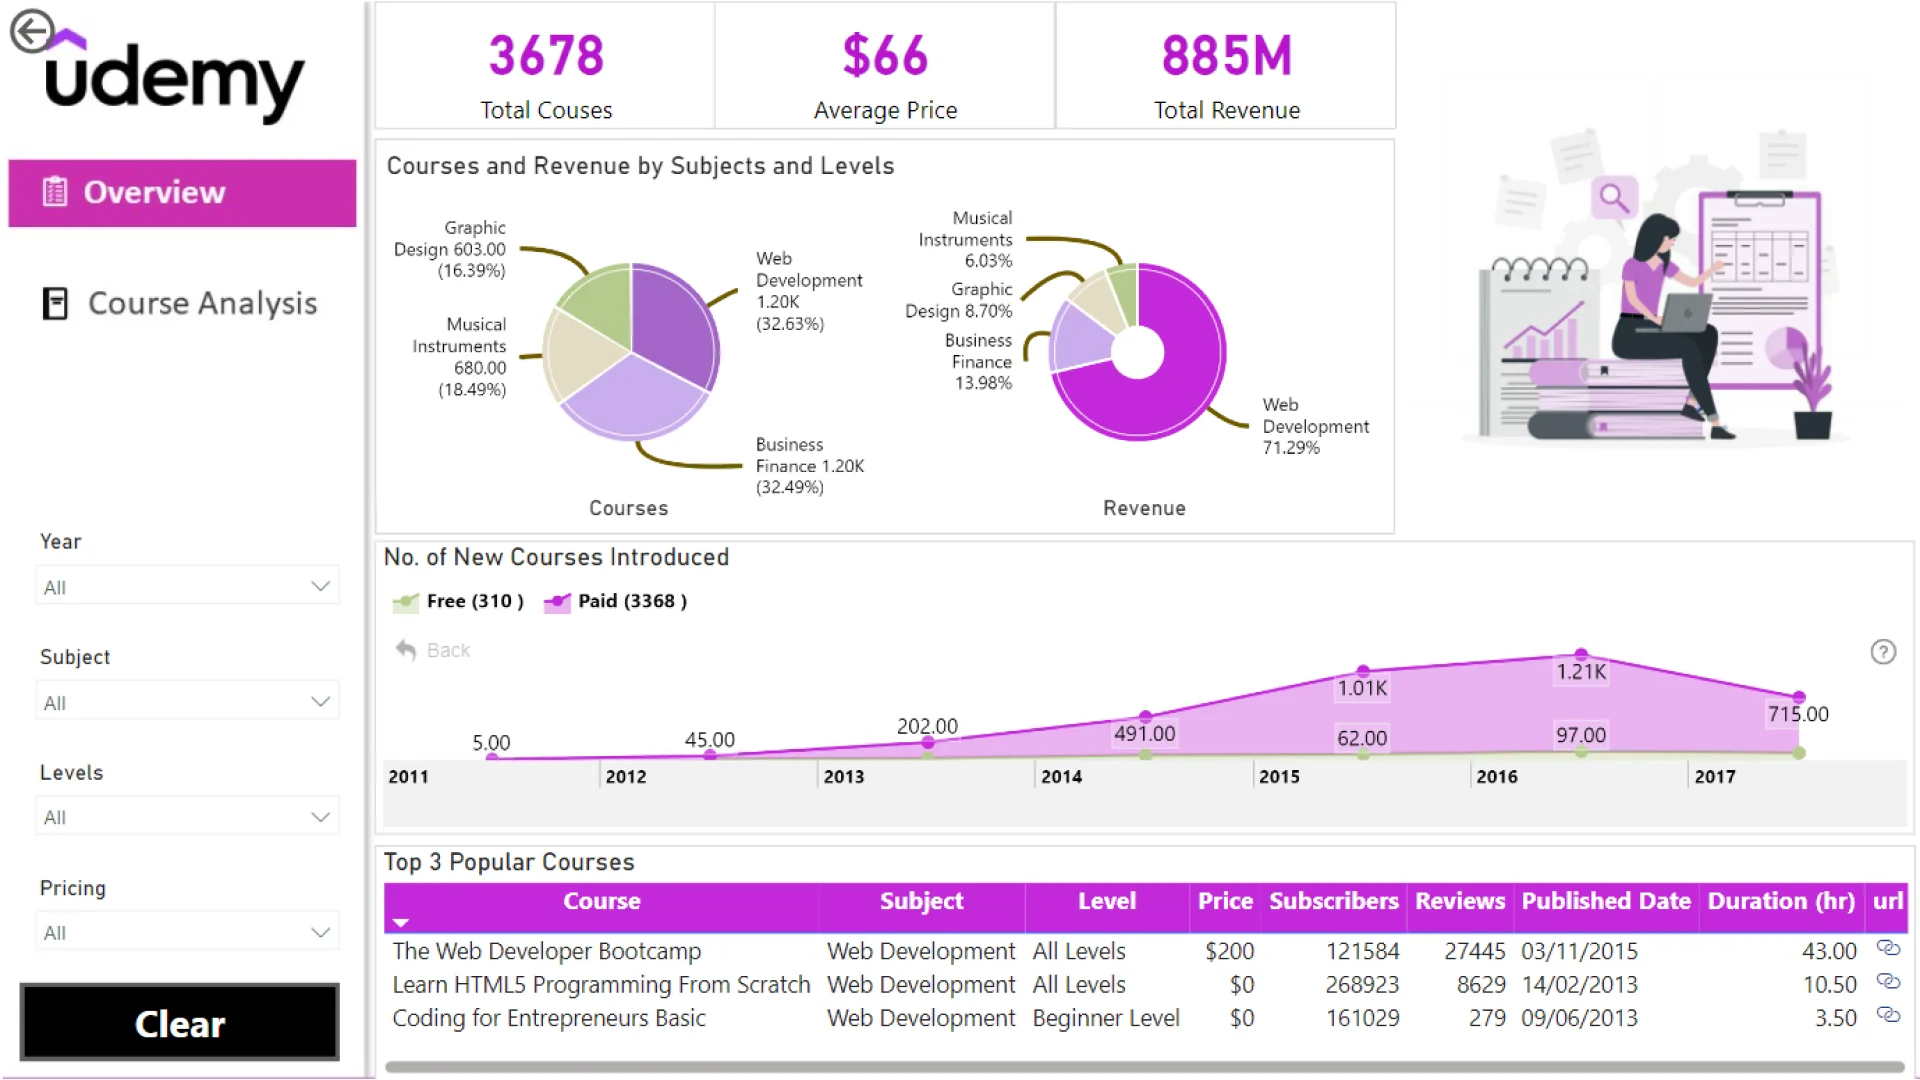Click the Free legend marker icon
Screen dimensions: 1920x1080
406,601
